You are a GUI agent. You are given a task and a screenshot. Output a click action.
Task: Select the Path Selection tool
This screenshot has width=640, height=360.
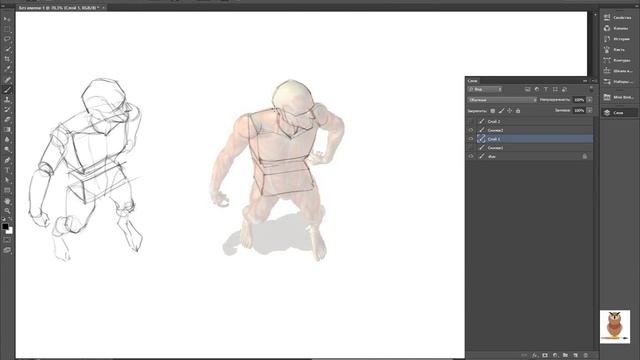[7, 180]
